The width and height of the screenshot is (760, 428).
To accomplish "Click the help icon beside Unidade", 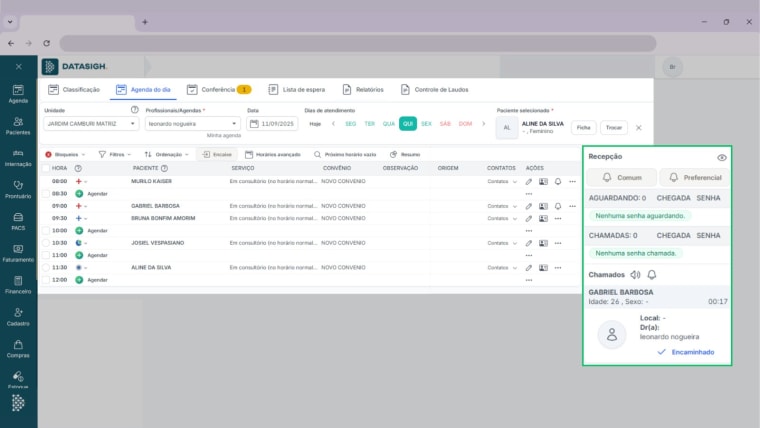I will pos(135,110).
